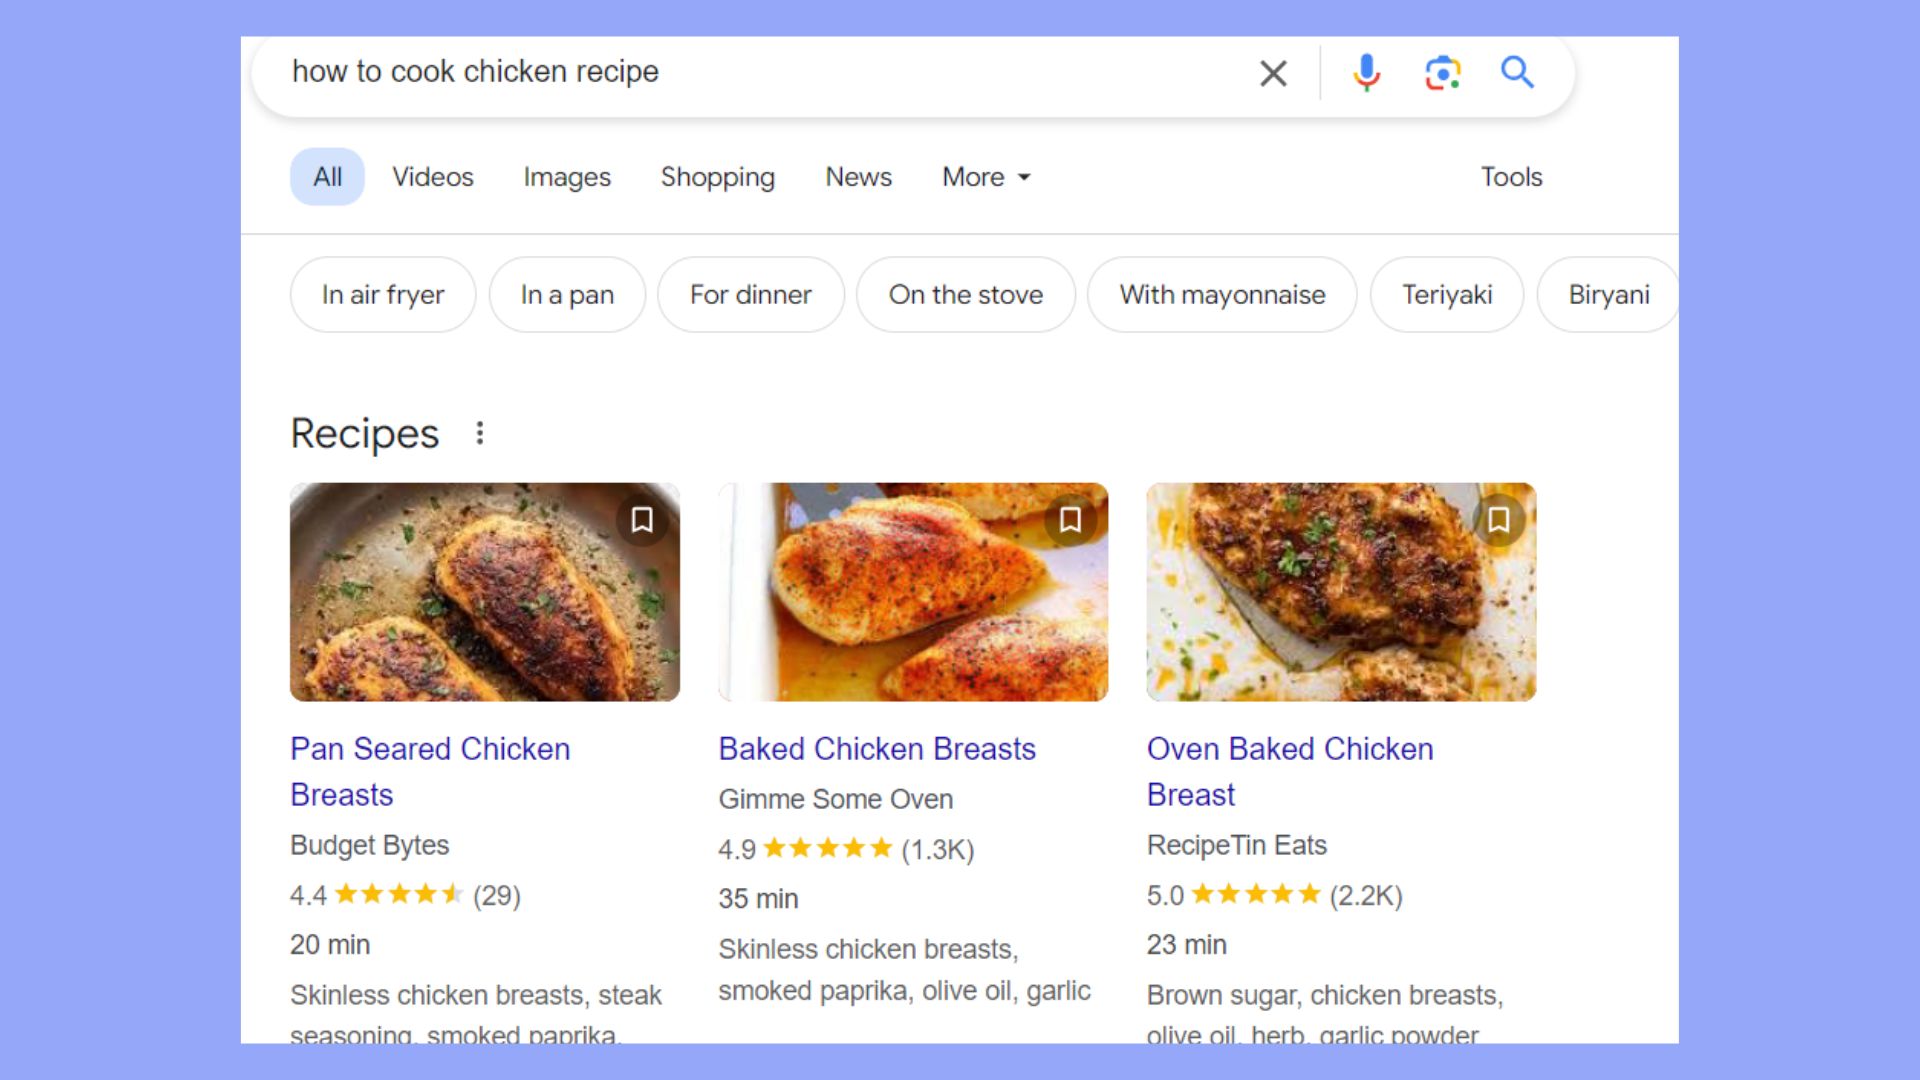Open the Recipes three-dot options menu
Viewport: 1920px width, 1080px height.
(x=480, y=432)
